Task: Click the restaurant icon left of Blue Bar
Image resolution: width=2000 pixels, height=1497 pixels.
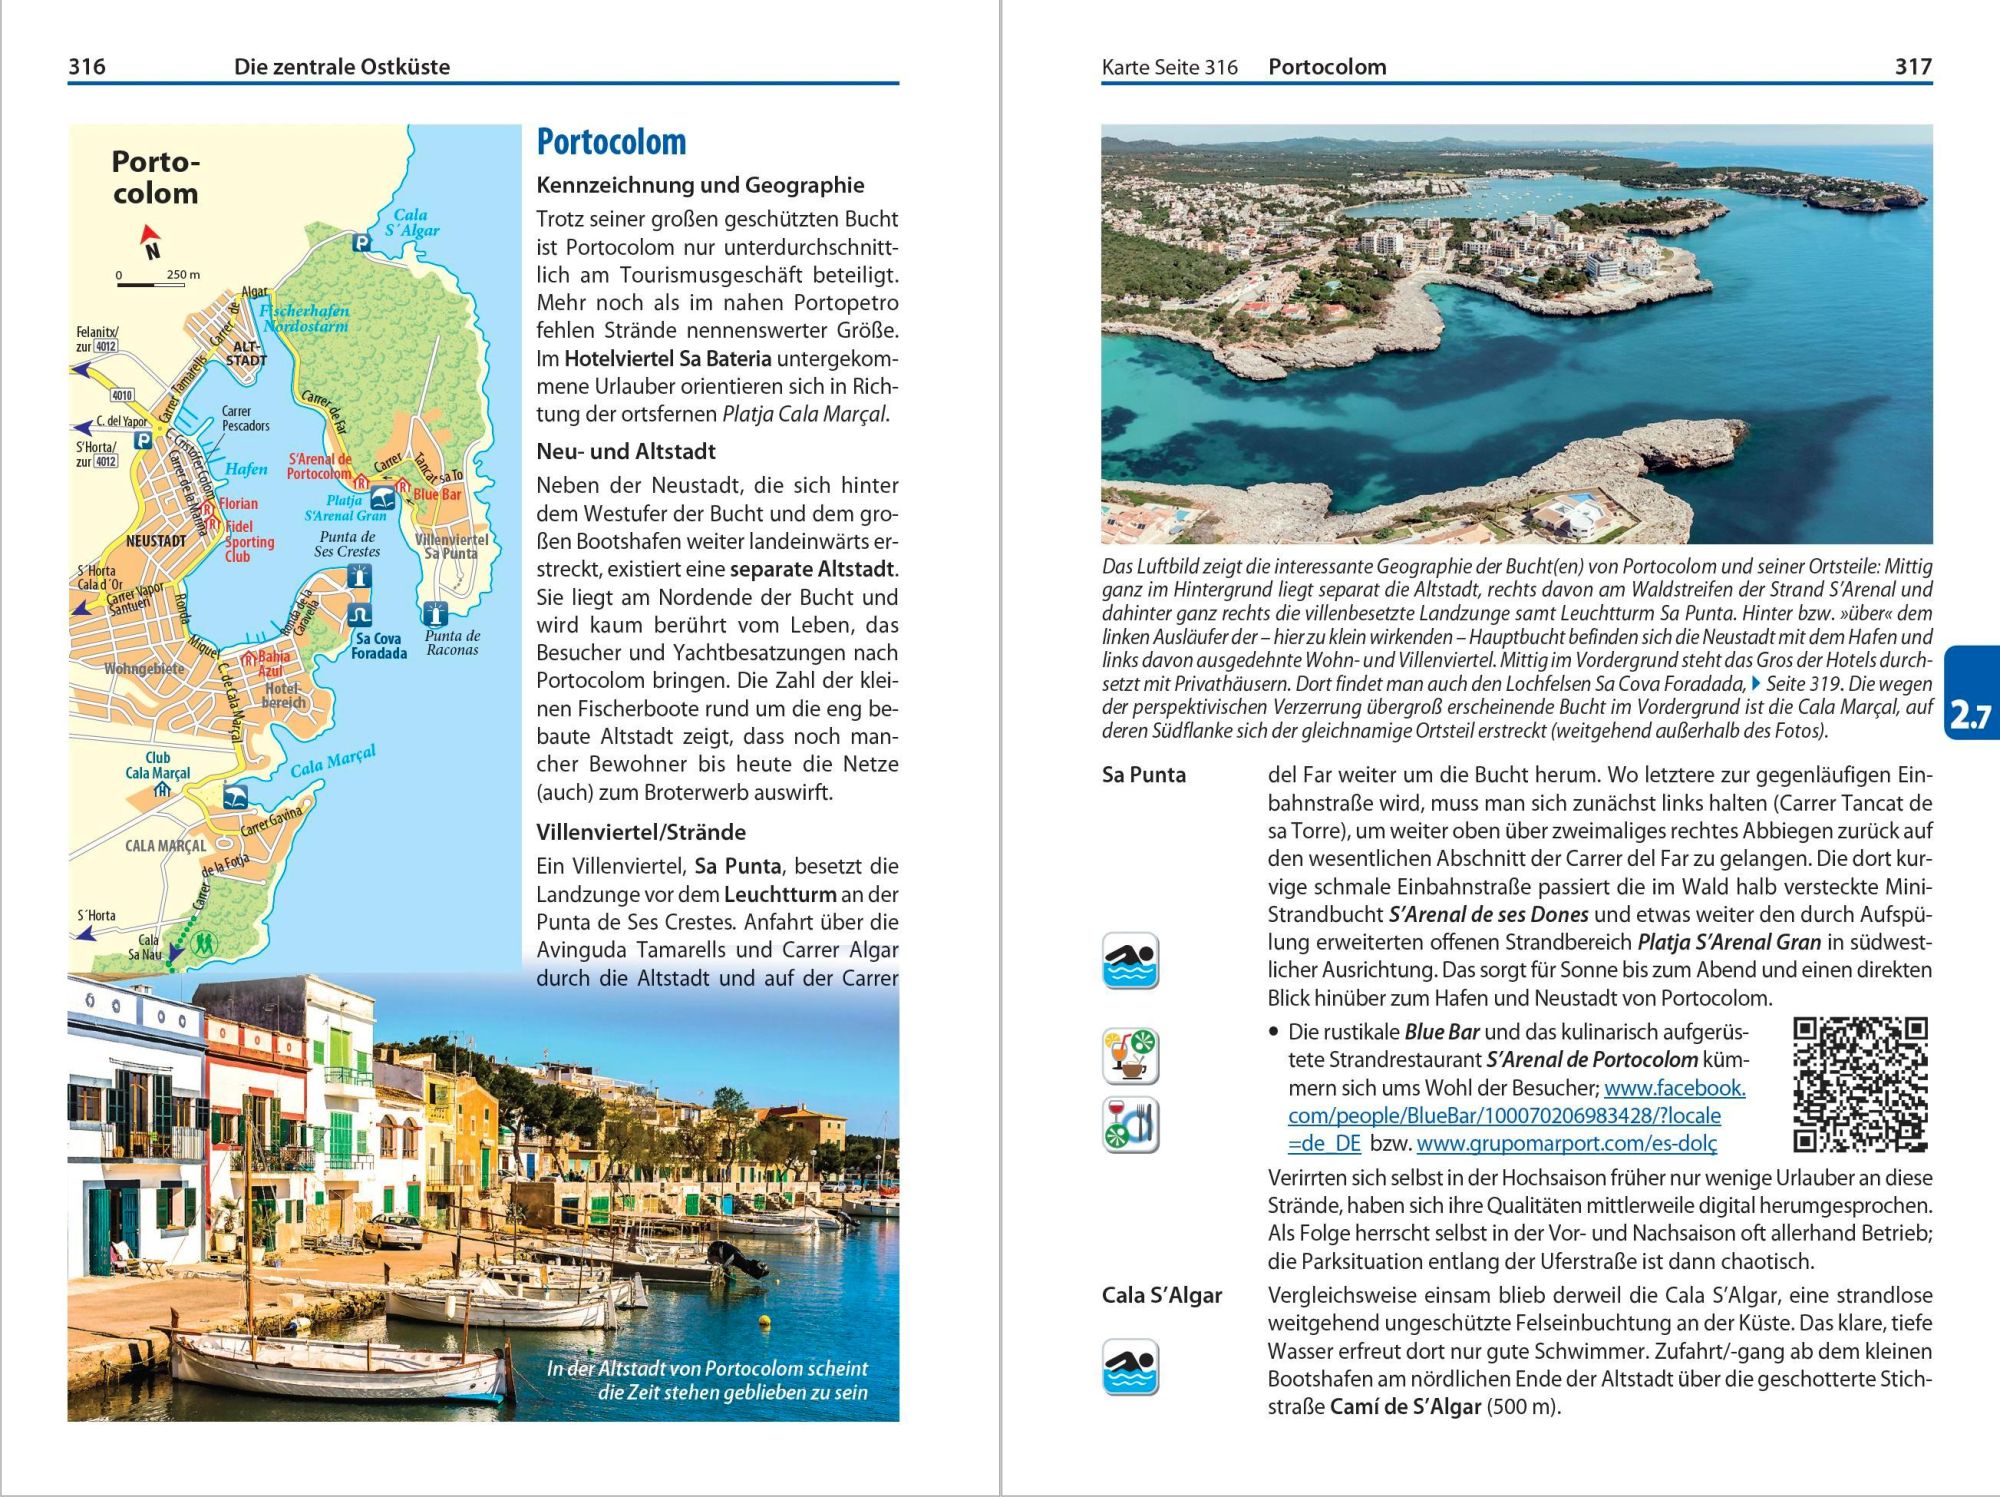Action: pyautogui.click(x=403, y=486)
